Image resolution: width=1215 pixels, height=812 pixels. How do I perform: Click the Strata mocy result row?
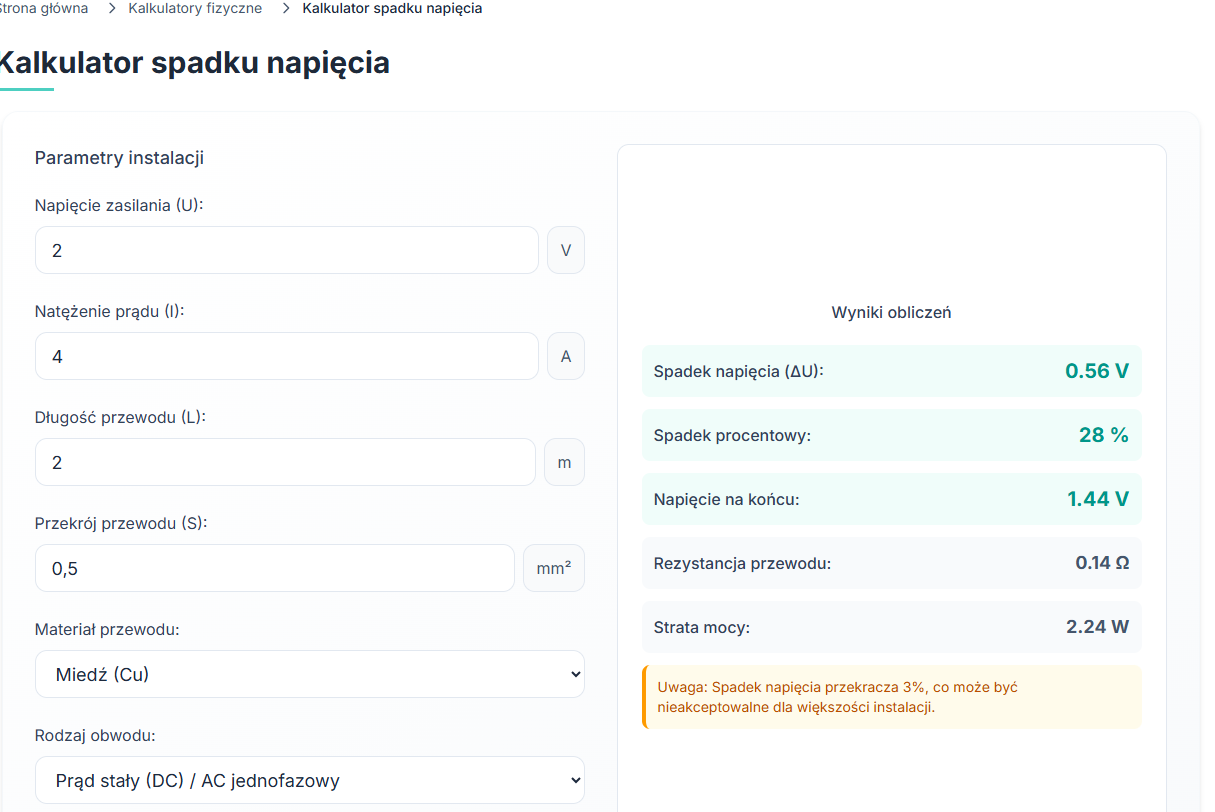tap(891, 627)
